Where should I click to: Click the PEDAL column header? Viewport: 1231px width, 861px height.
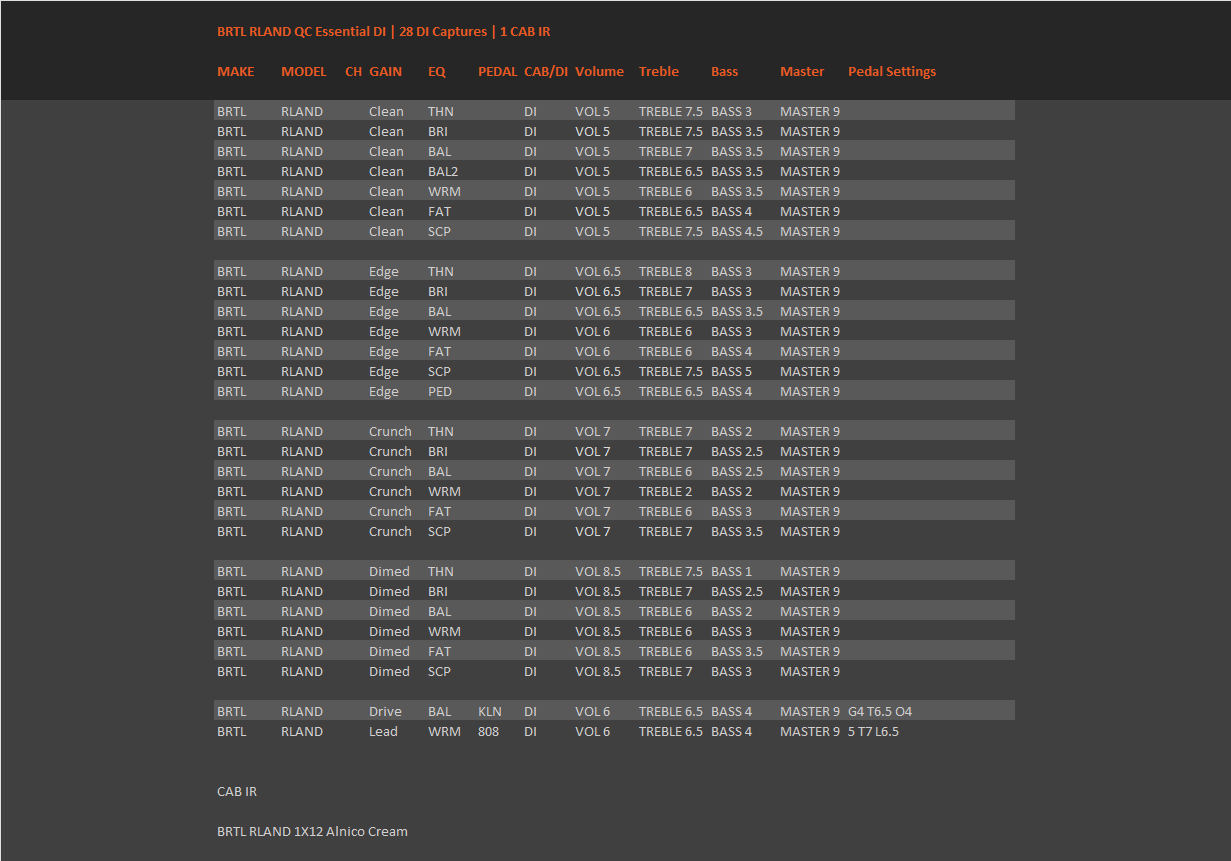tap(498, 71)
